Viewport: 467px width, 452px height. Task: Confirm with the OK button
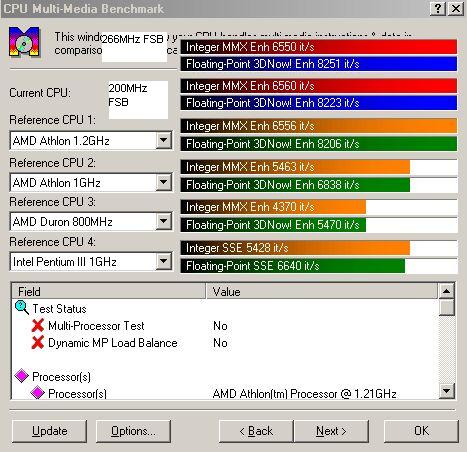click(x=421, y=431)
